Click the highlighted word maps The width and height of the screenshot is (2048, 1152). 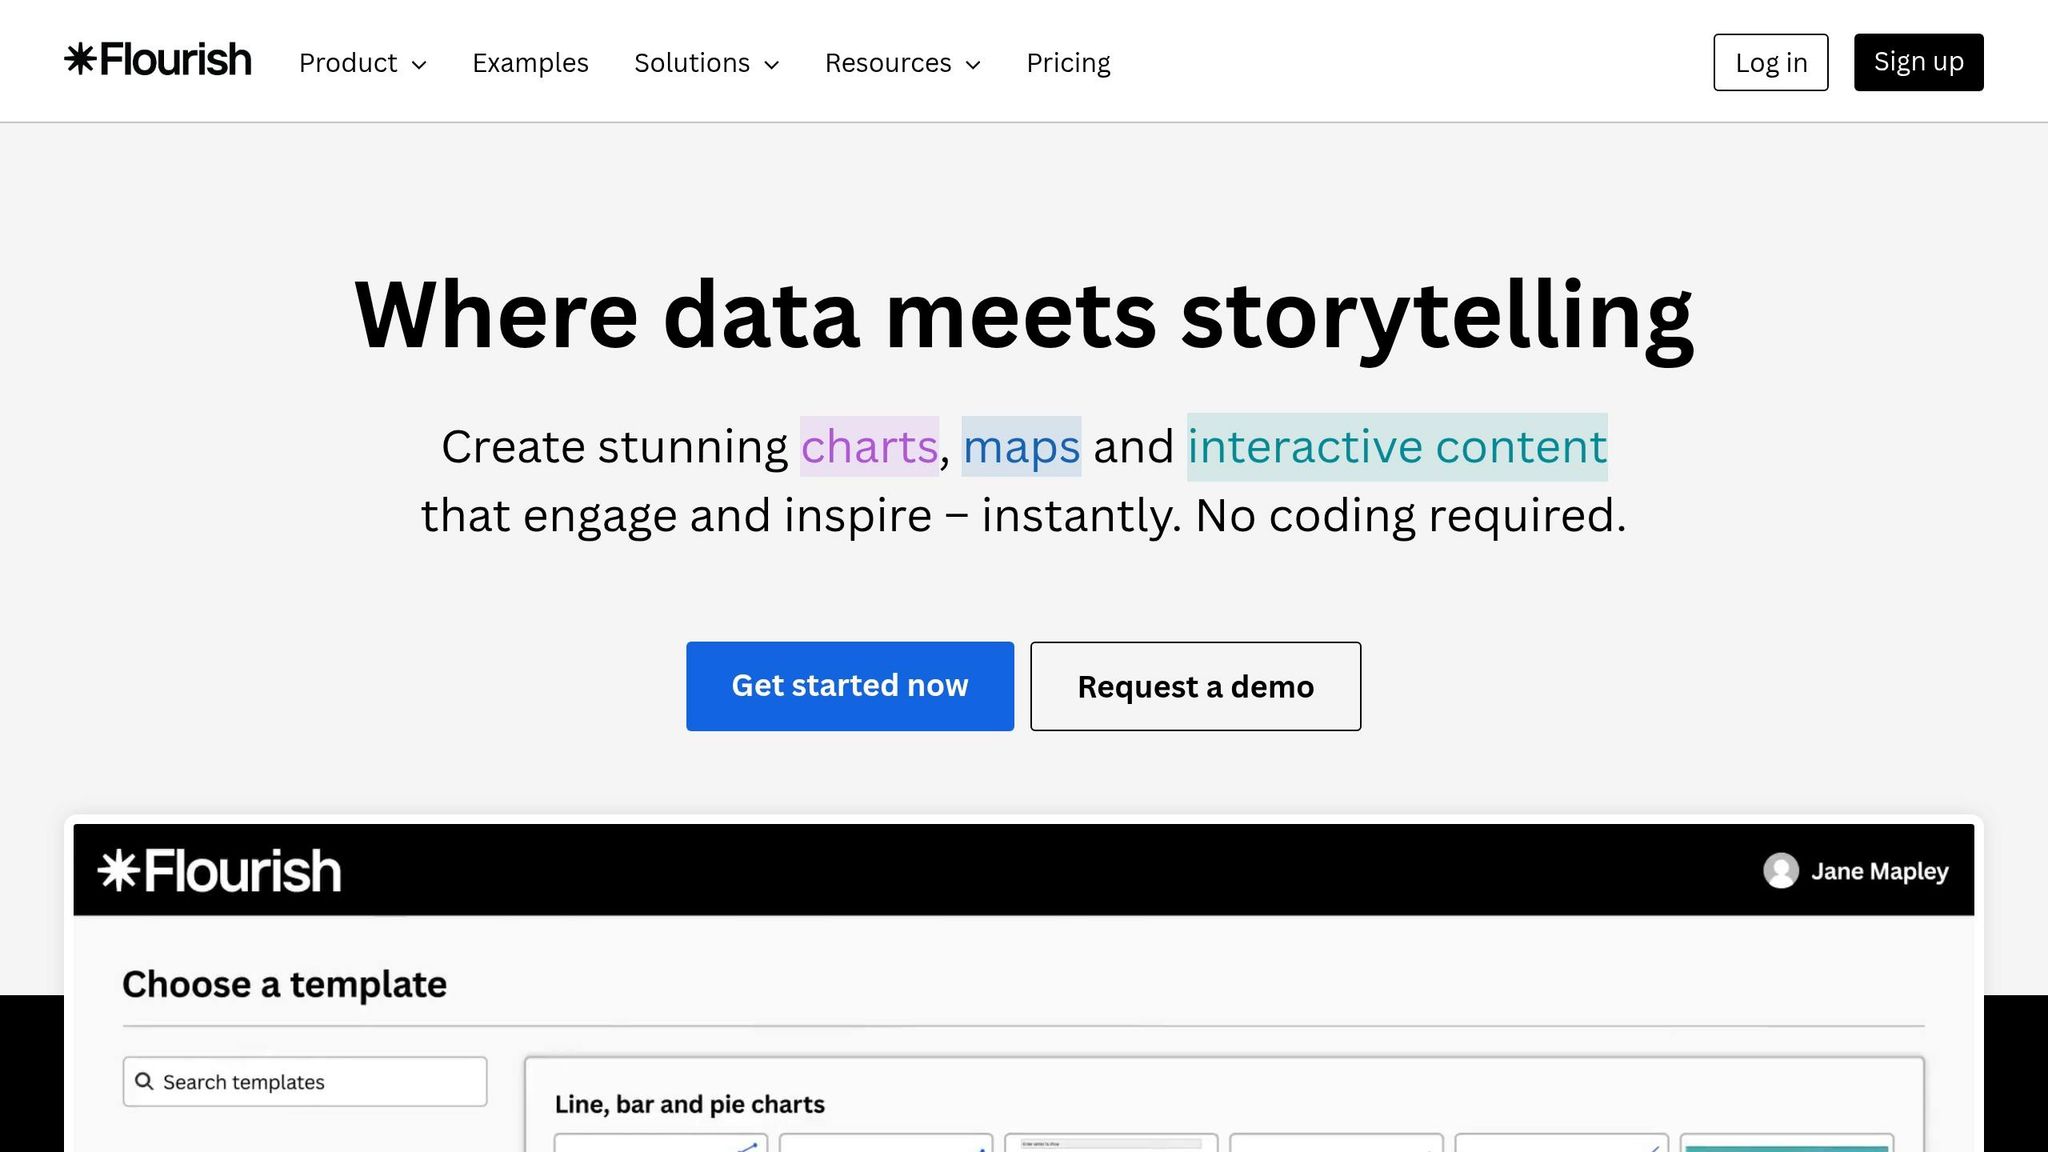pyautogui.click(x=1021, y=446)
